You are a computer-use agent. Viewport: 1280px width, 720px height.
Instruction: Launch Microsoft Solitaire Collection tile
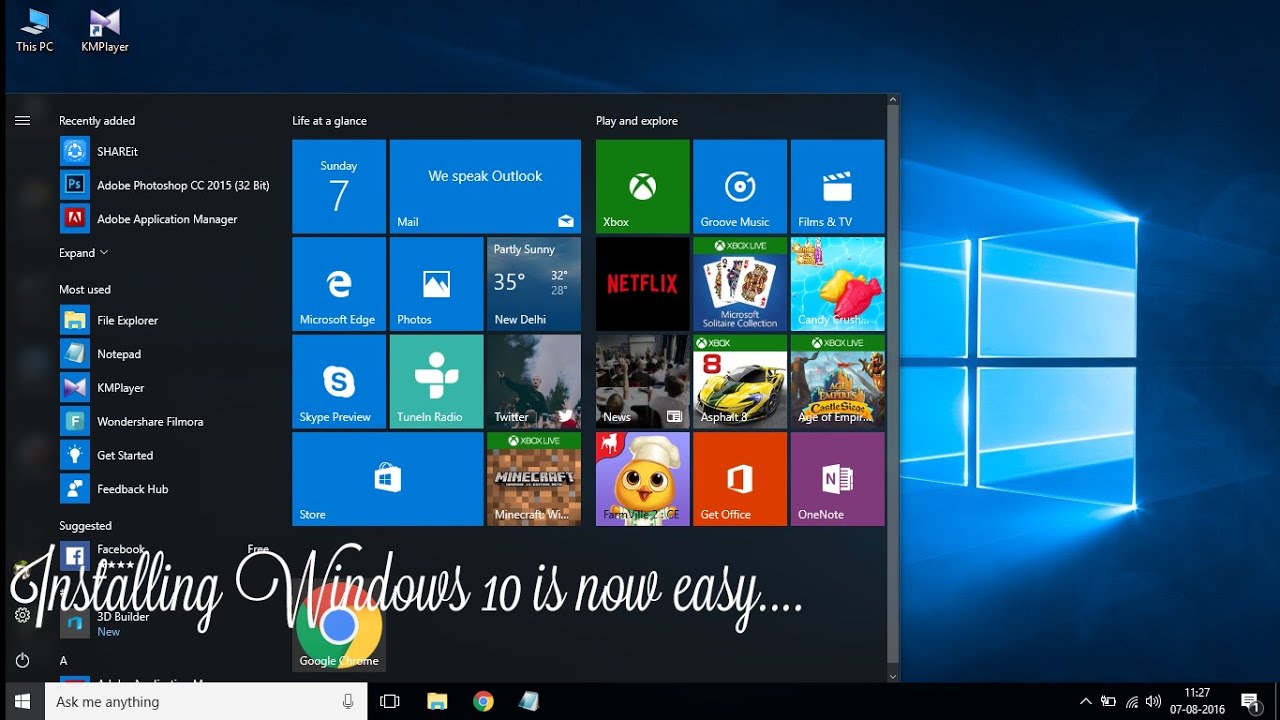click(740, 284)
